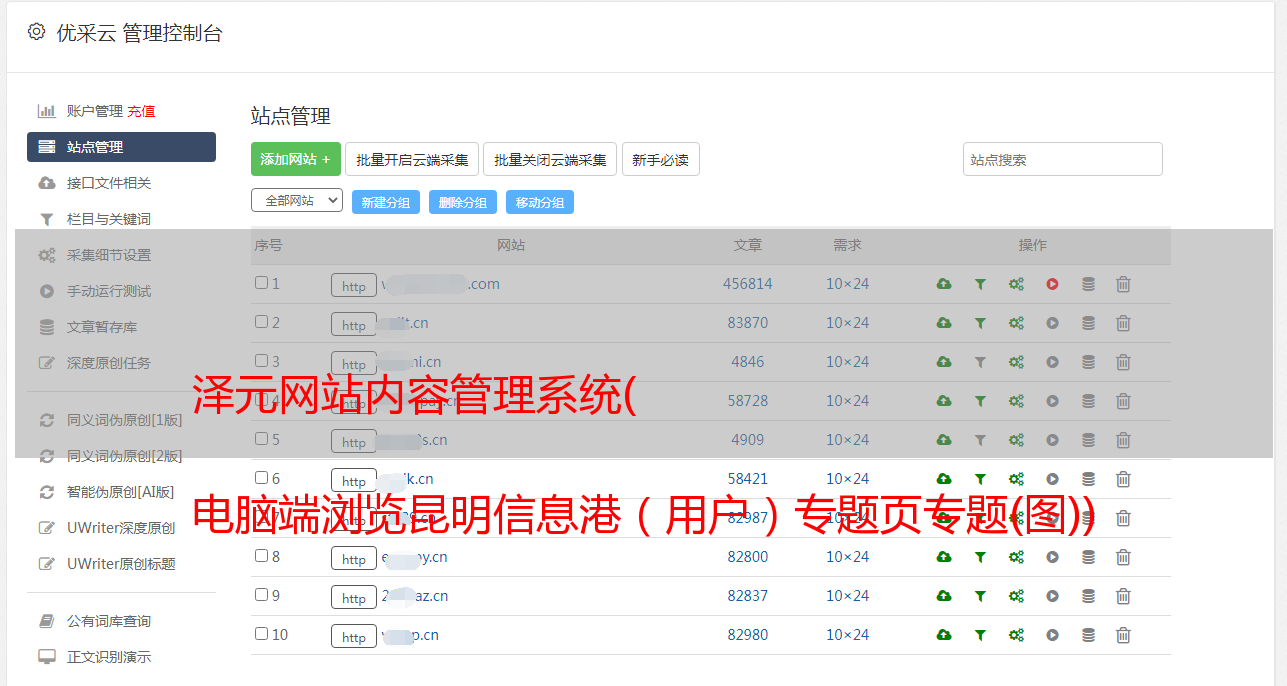Open database icon for row 1
This screenshot has width=1287, height=686.
[x=1088, y=284]
